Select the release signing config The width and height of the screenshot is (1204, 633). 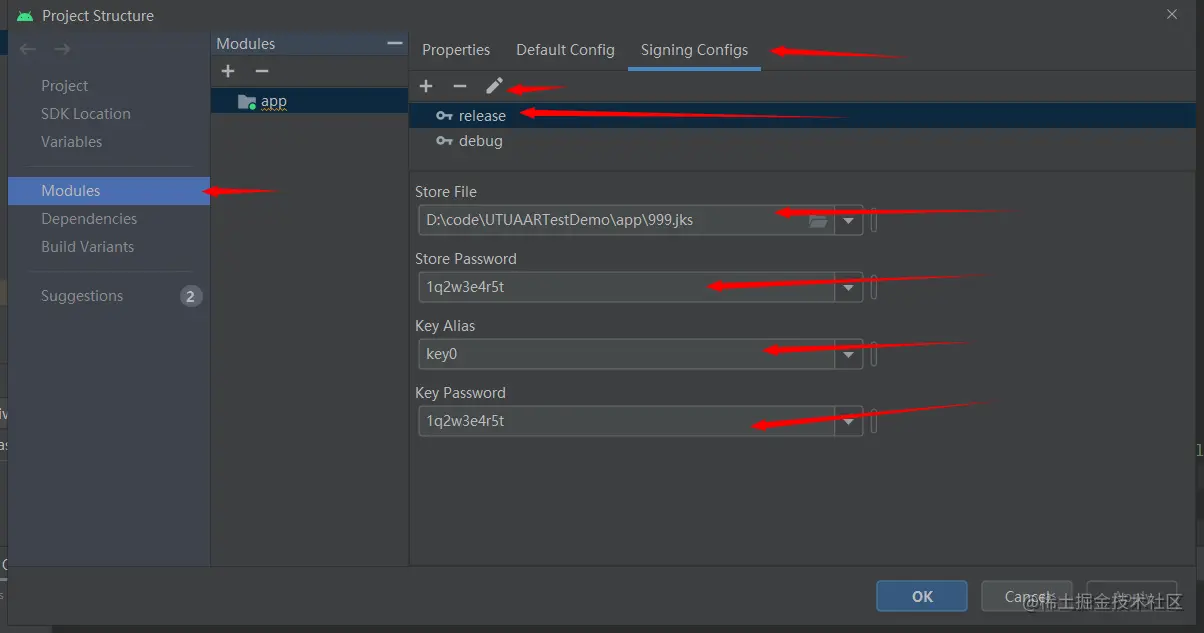pos(802,116)
